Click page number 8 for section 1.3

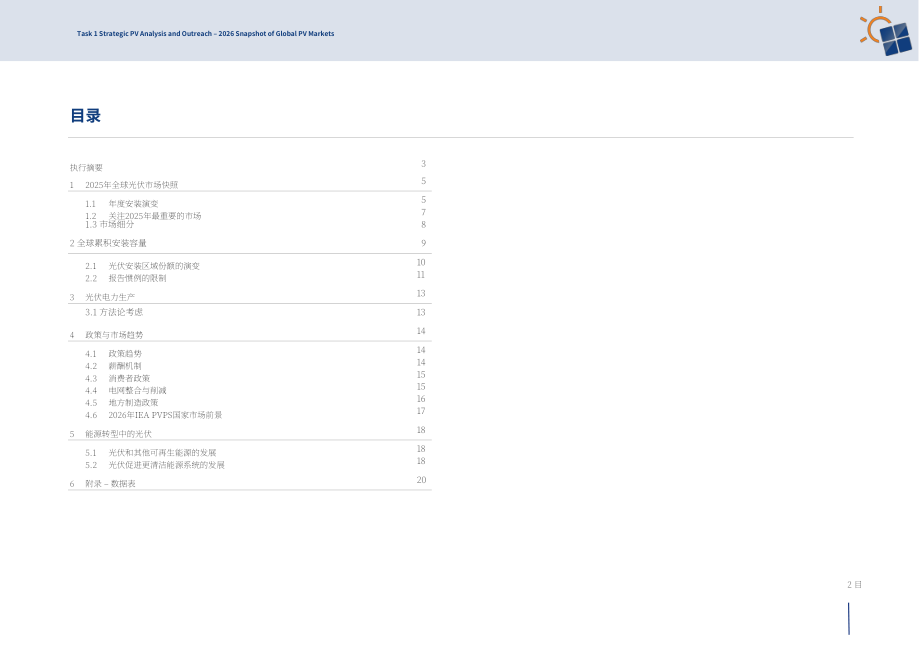424,225
